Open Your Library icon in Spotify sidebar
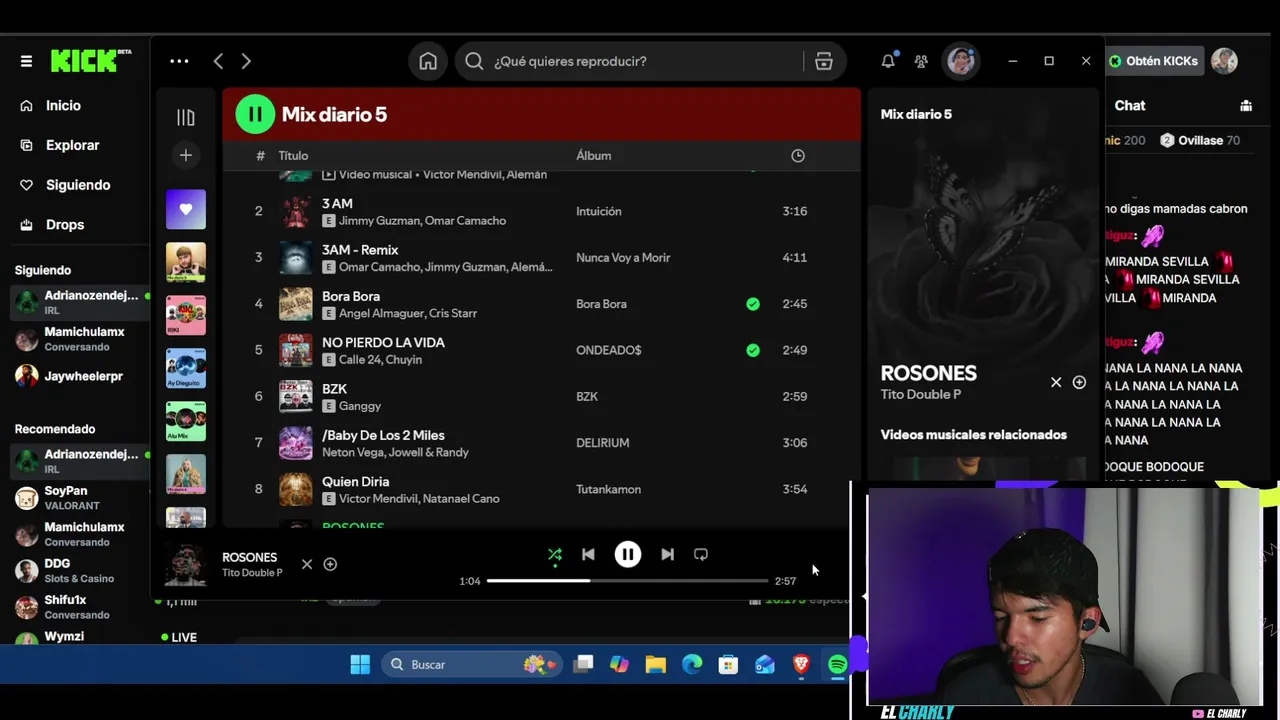 185,117
